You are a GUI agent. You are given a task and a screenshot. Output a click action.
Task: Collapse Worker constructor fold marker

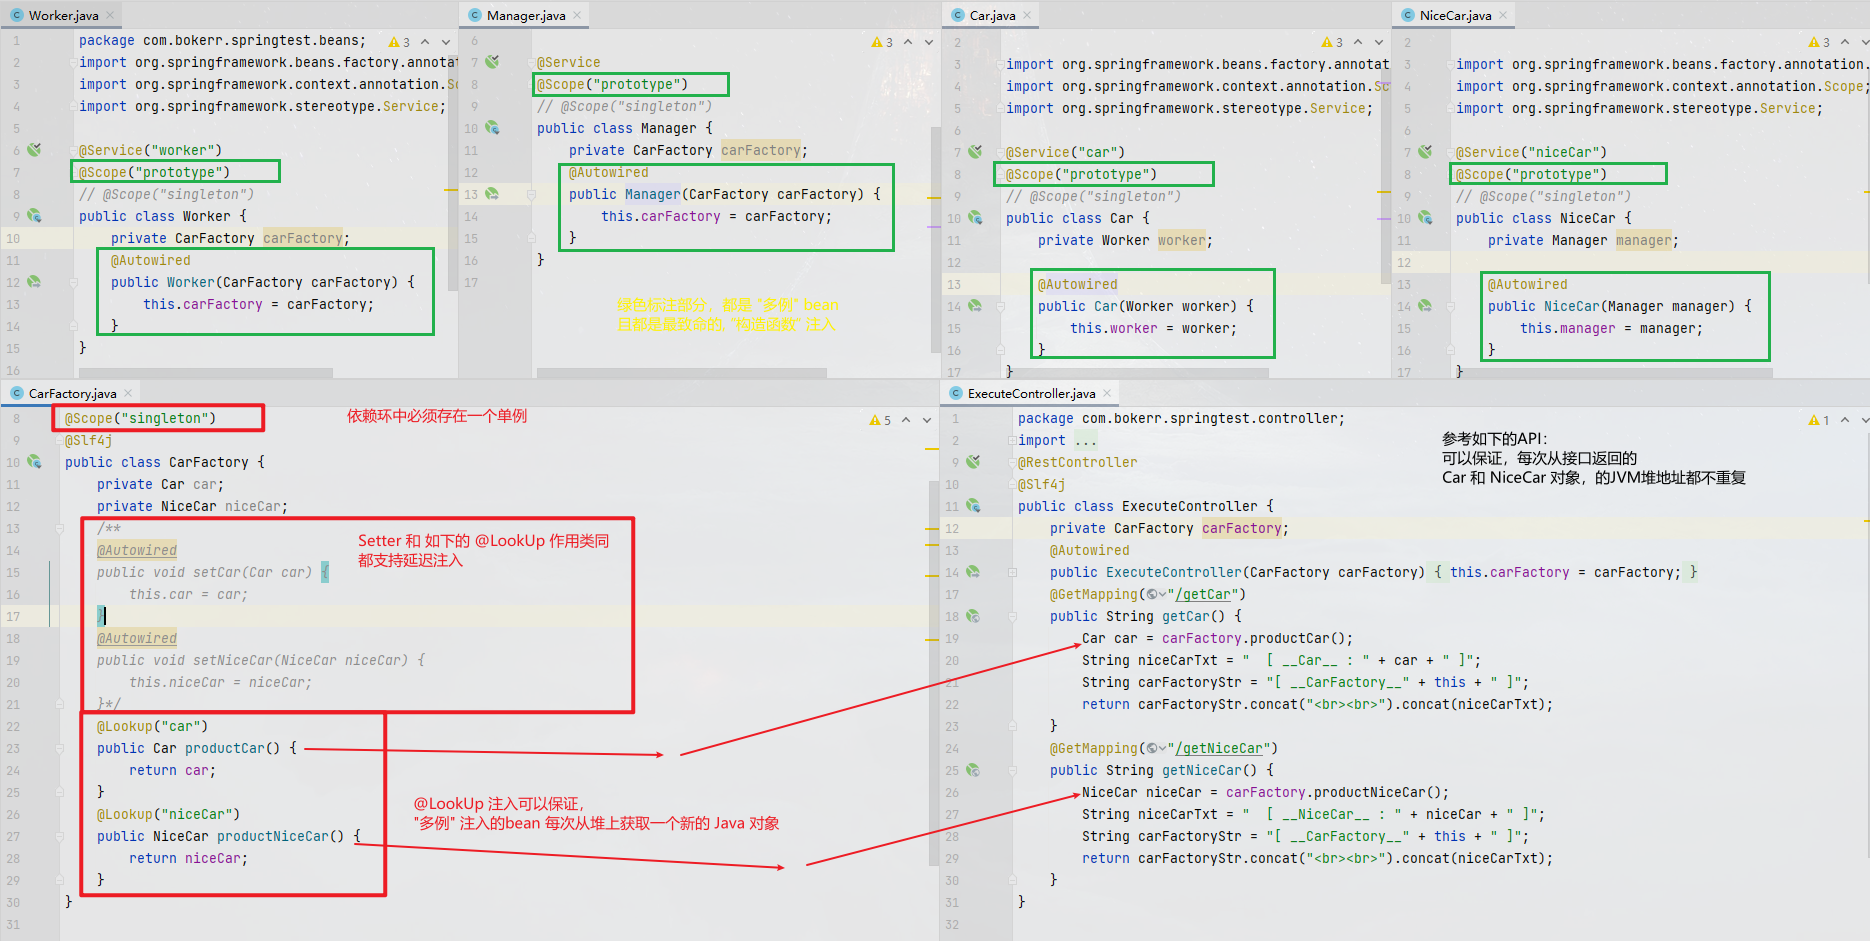pos(73,283)
